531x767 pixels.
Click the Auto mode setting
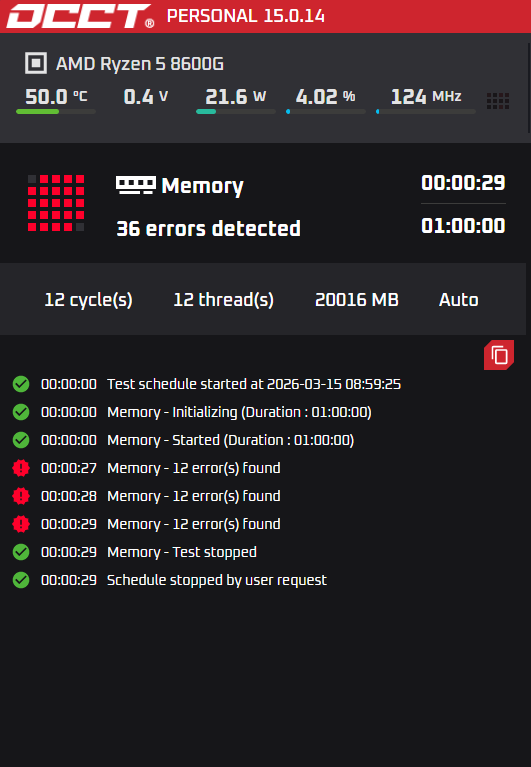[459, 300]
